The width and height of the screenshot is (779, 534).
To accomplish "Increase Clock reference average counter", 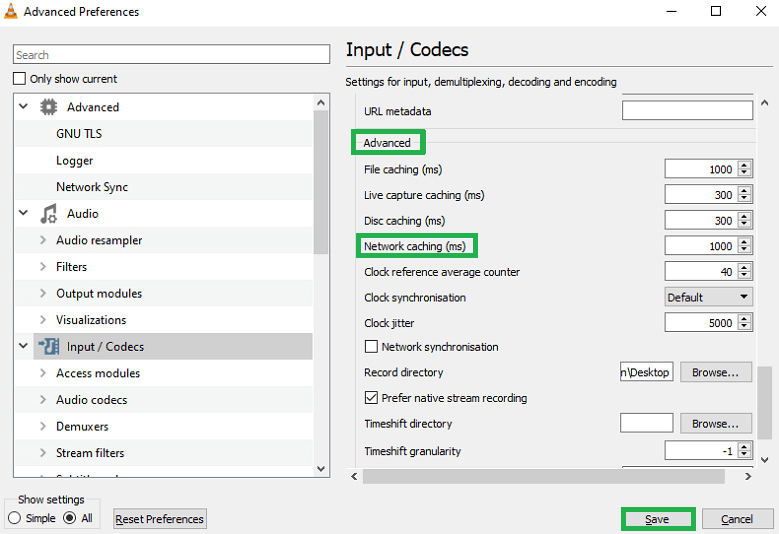I will 744,267.
